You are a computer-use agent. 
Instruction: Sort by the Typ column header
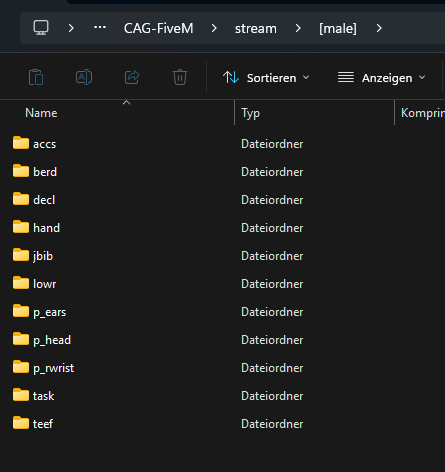point(250,113)
